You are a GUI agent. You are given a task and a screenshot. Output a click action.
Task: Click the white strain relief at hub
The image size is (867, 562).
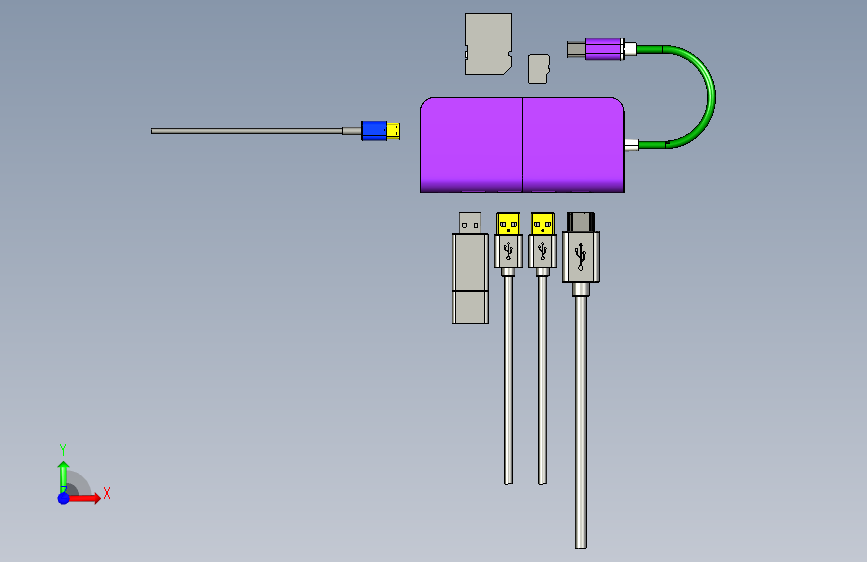click(631, 145)
